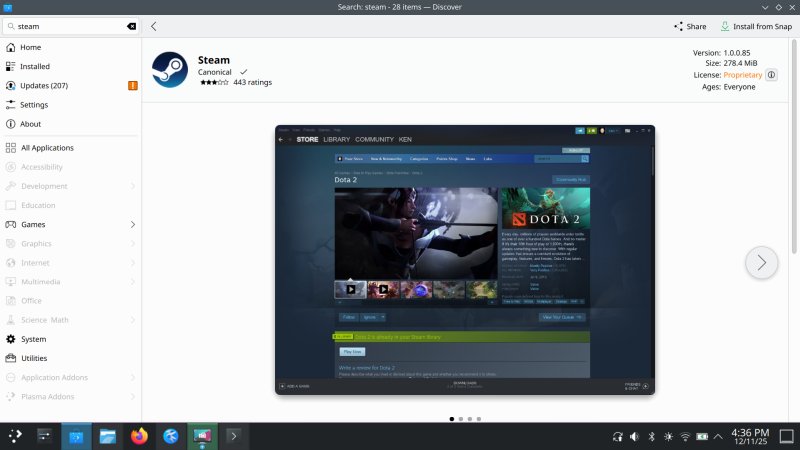Clear the steam search text
Image resolution: width=800 pixels, height=450 pixels.
(x=132, y=27)
